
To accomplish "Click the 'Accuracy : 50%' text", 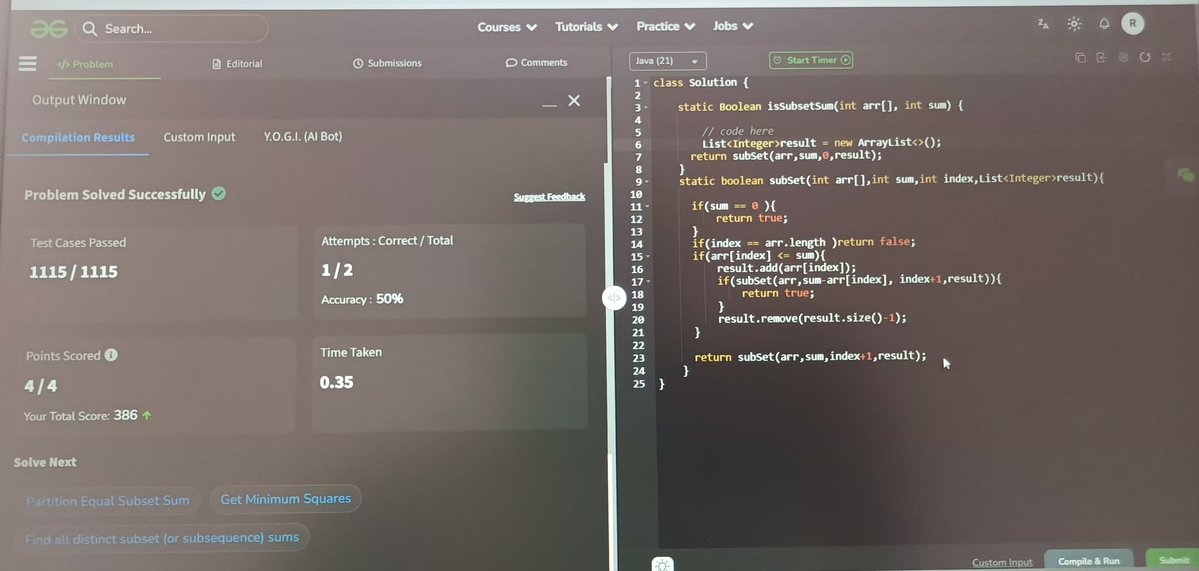I will [x=362, y=299].
